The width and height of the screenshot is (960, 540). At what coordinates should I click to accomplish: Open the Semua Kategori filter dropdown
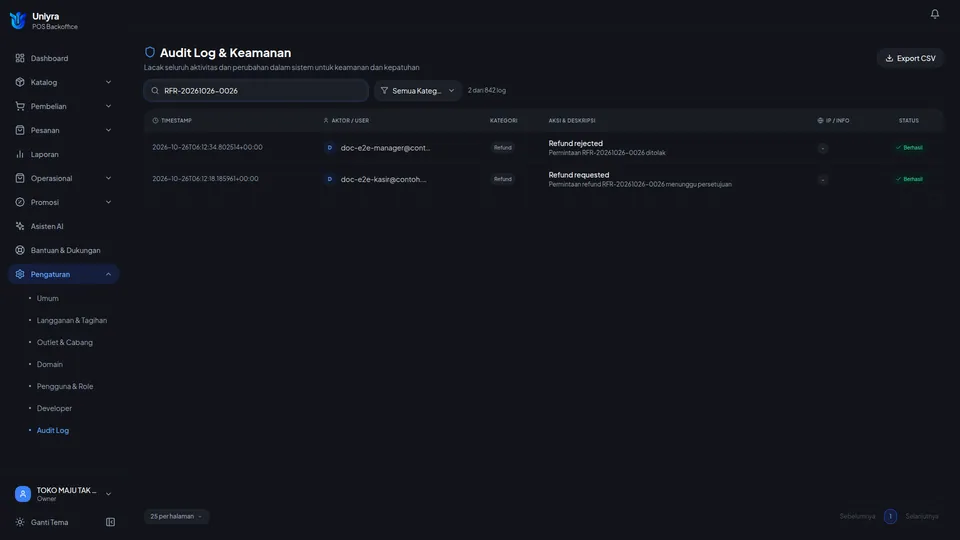click(x=418, y=91)
